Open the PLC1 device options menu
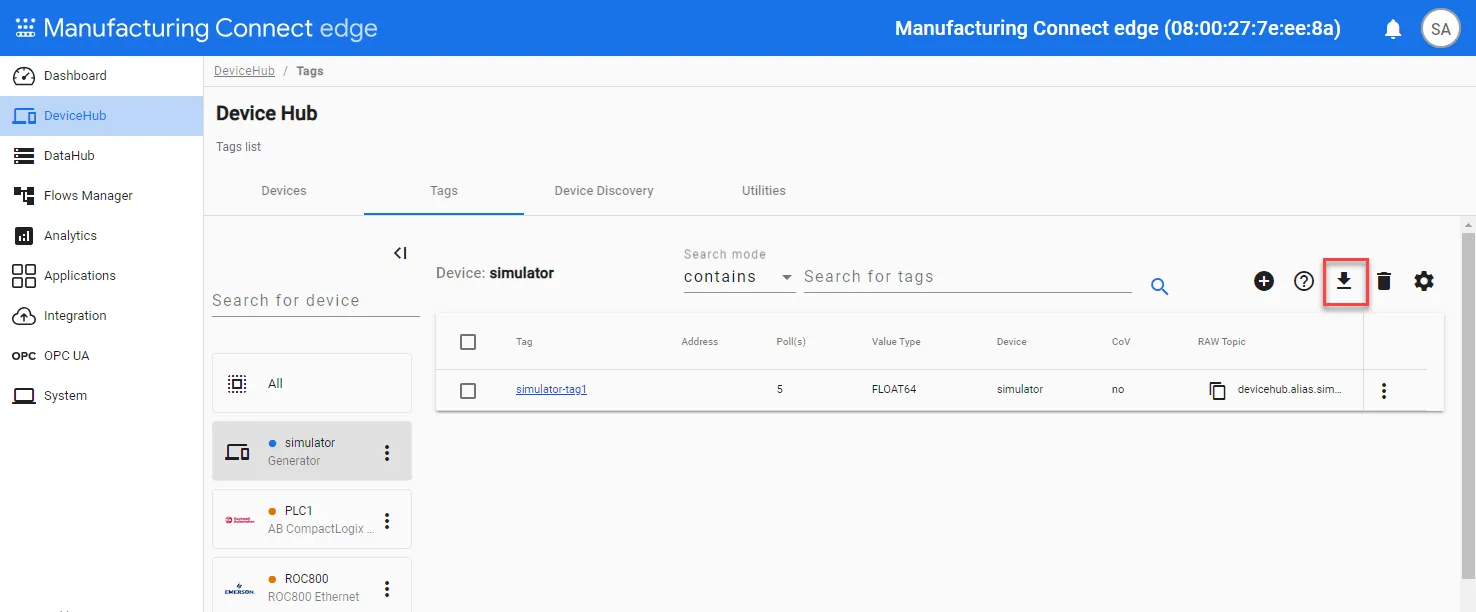The image size is (1476, 612). (387, 521)
